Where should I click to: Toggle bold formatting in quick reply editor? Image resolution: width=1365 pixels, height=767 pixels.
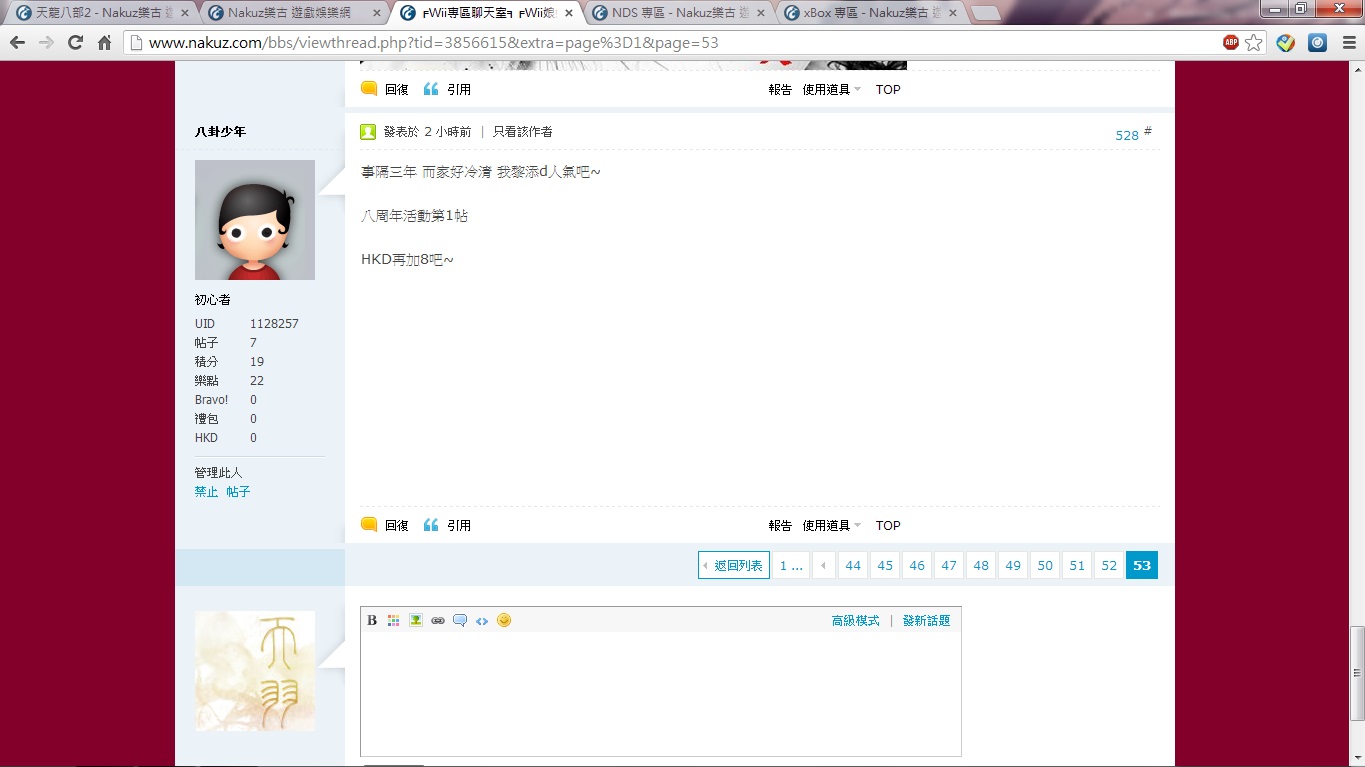[x=372, y=620]
